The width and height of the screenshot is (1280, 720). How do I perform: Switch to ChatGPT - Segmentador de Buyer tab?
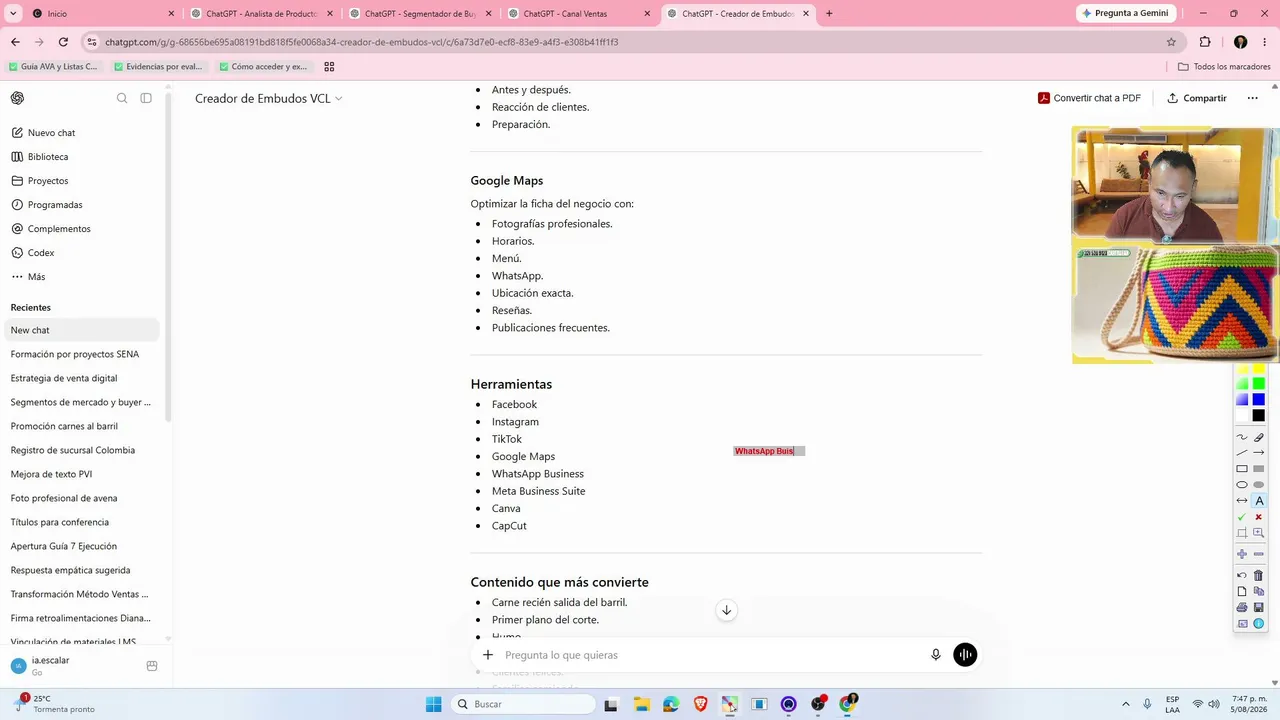point(422,14)
